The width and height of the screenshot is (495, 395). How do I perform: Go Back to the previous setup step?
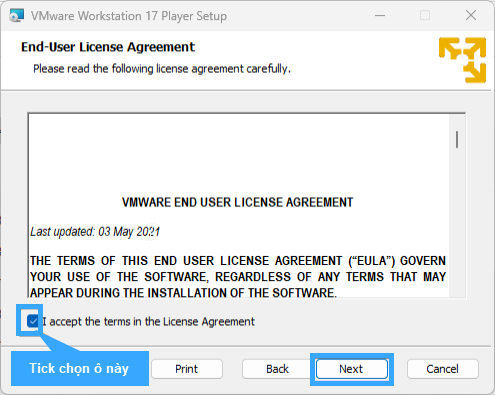click(277, 369)
